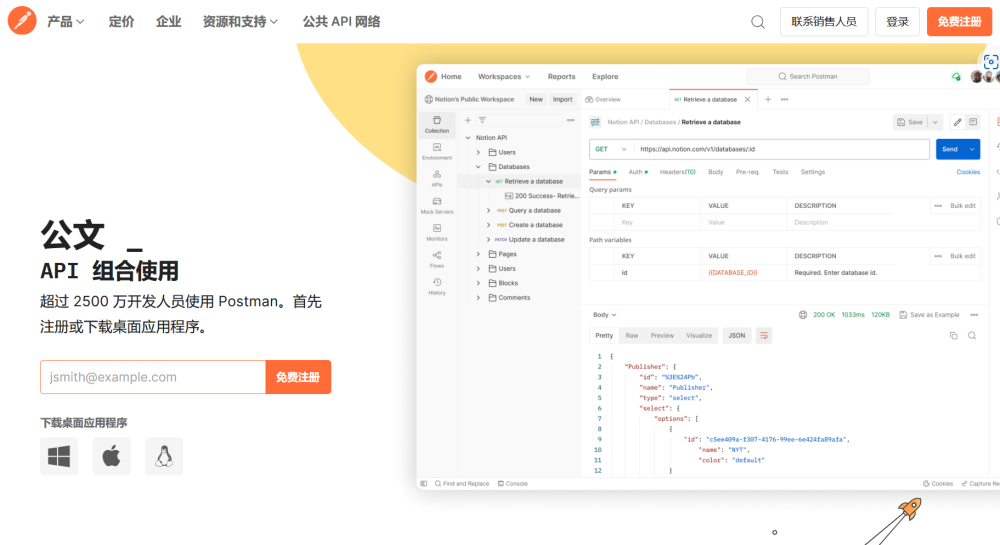Open the Flows sidebar panel

(x=437, y=259)
